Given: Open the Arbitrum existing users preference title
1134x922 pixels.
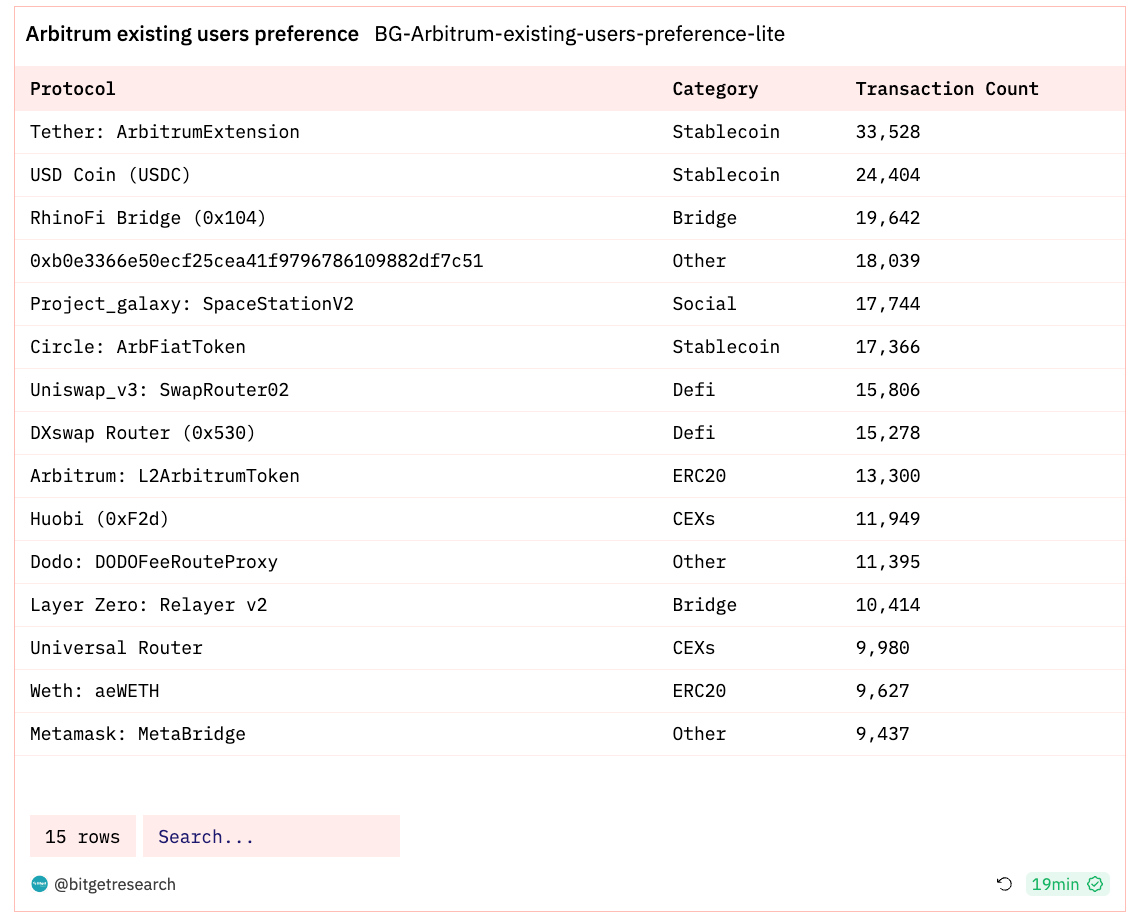Looking at the screenshot, I should pos(192,34).
